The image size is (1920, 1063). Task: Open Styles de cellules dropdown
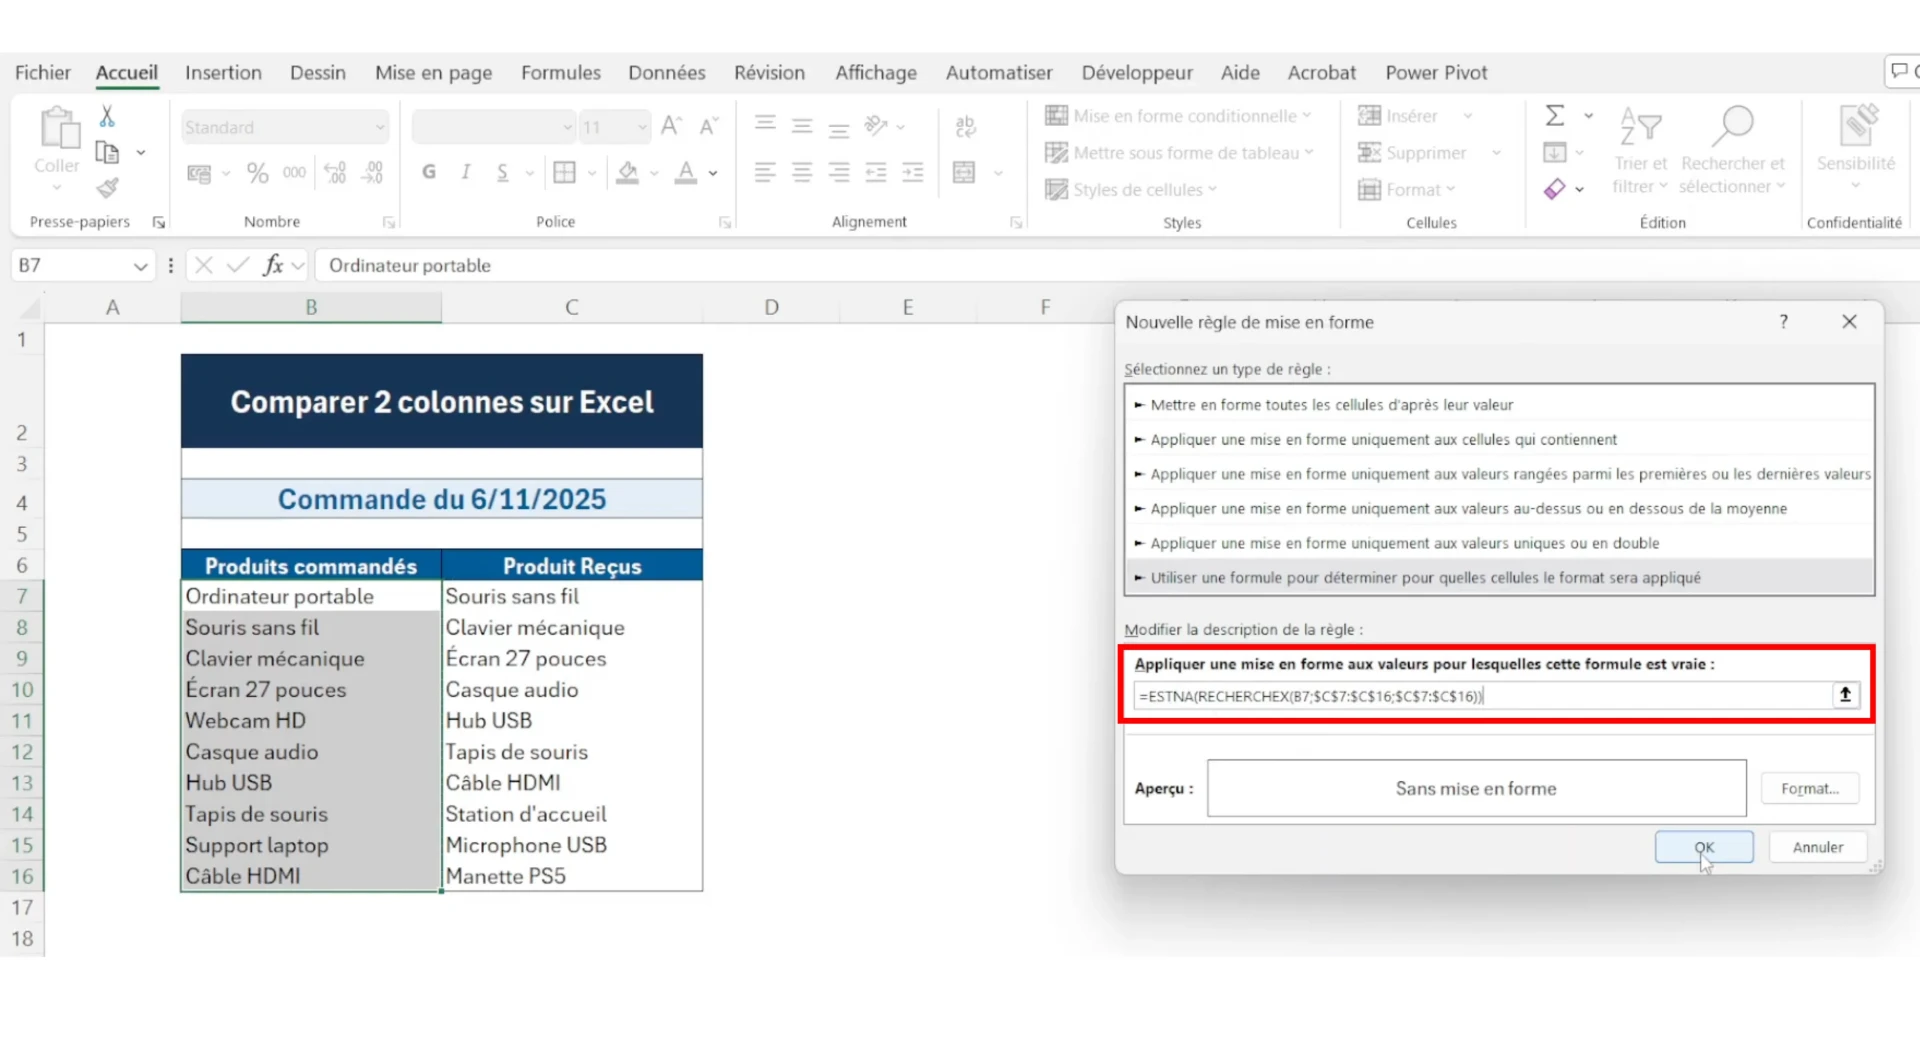click(1131, 189)
